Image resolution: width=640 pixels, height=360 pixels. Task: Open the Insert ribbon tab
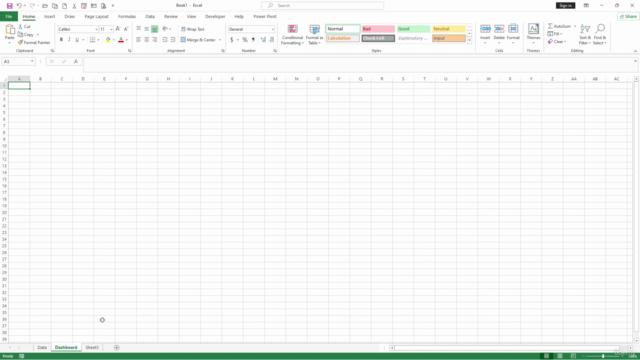tap(49, 17)
